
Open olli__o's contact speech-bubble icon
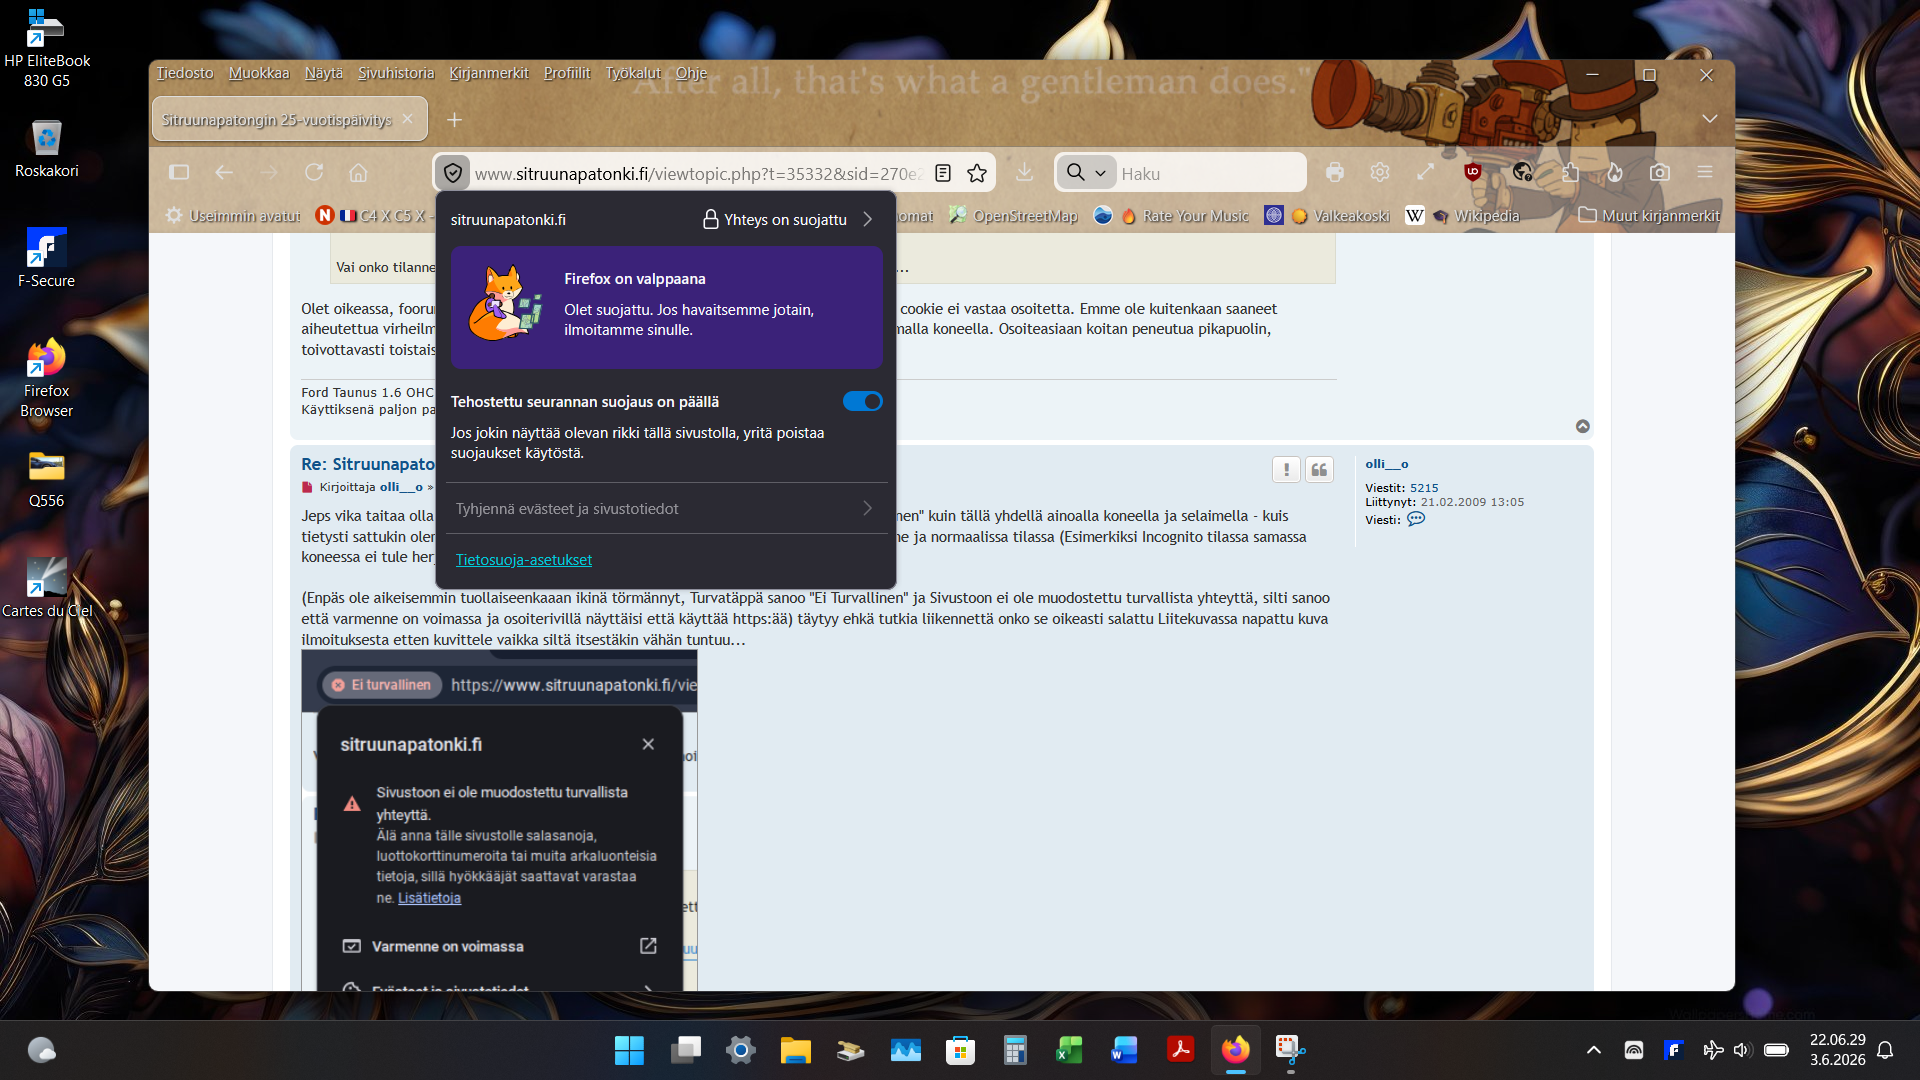(x=1416, y=519)
